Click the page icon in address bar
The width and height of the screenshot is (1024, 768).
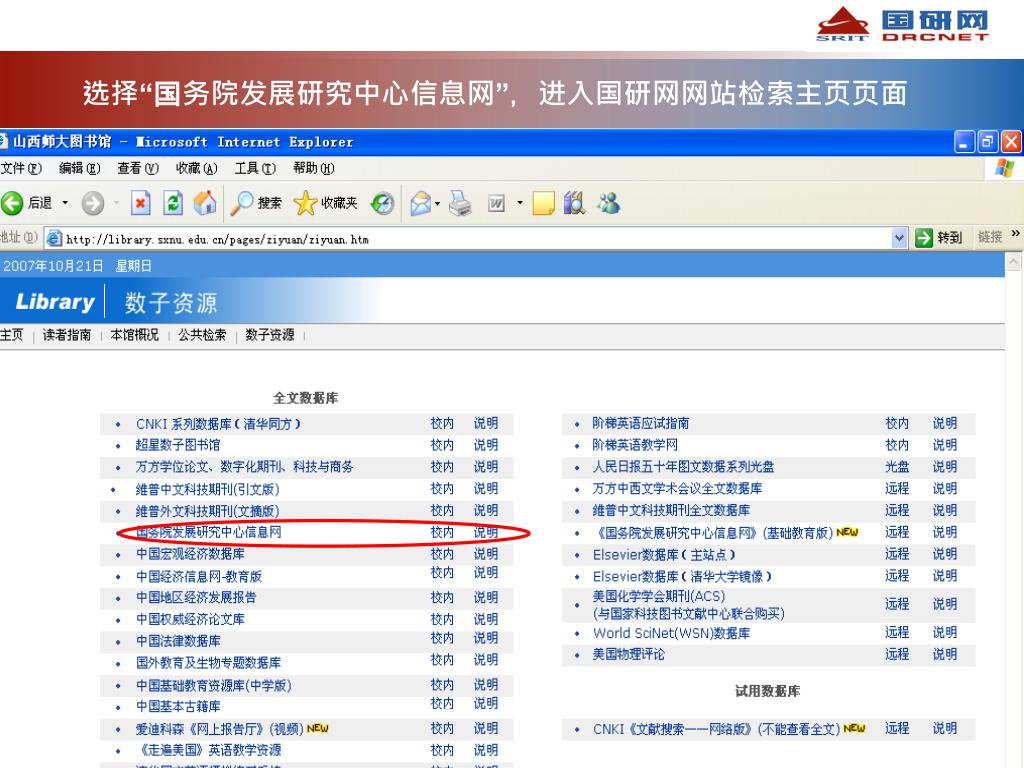click(55, 238)
